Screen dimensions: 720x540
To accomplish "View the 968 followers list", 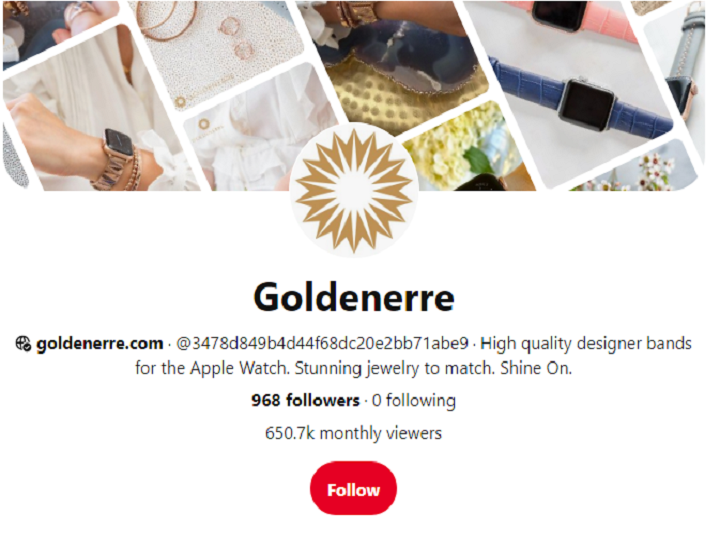I will point(305,400).
